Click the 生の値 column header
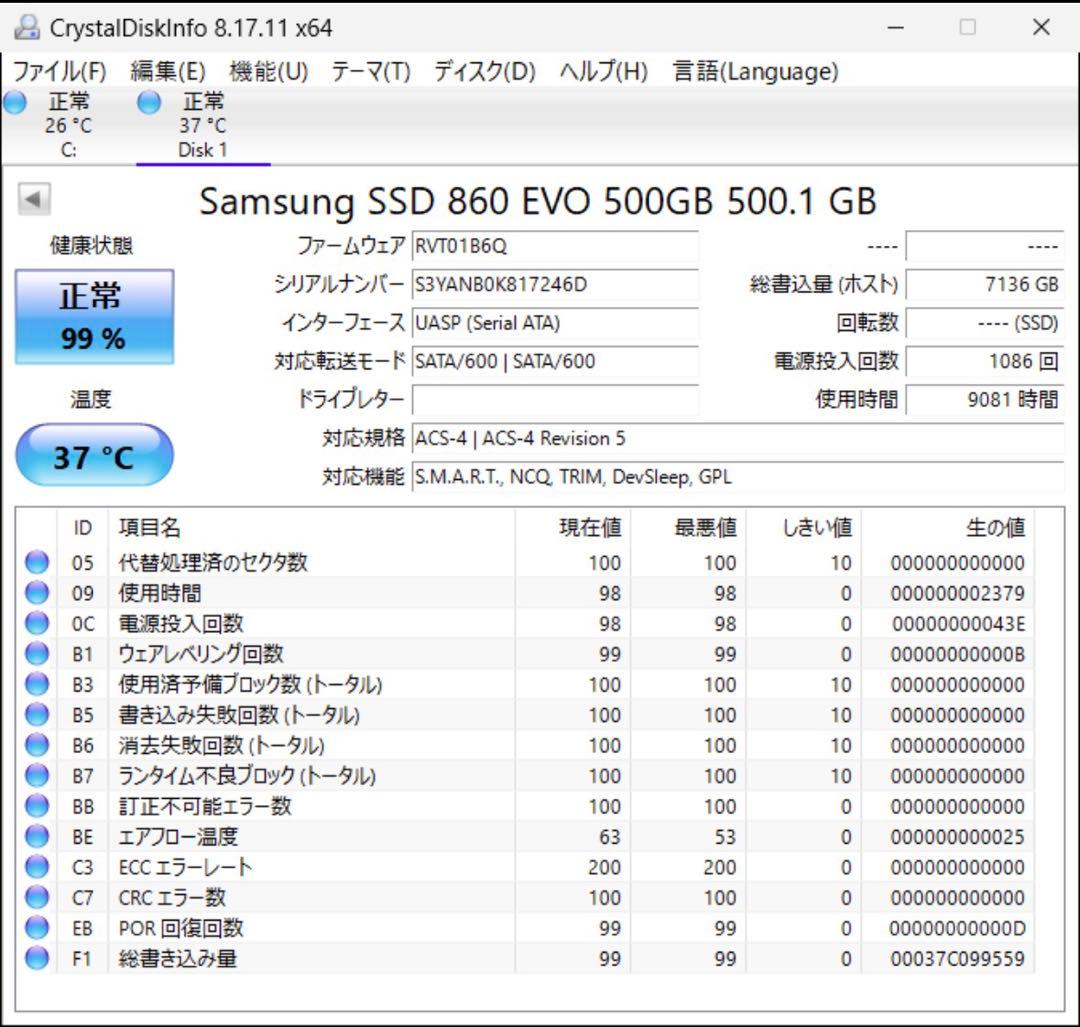 point(948,528)
